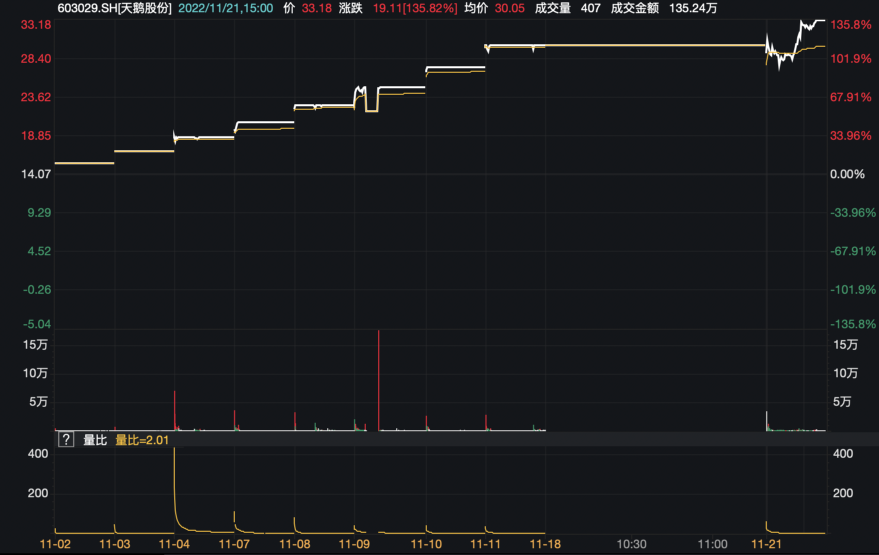Jump to the 11-18 date label
879x555 pixels.
click(546, 545)
